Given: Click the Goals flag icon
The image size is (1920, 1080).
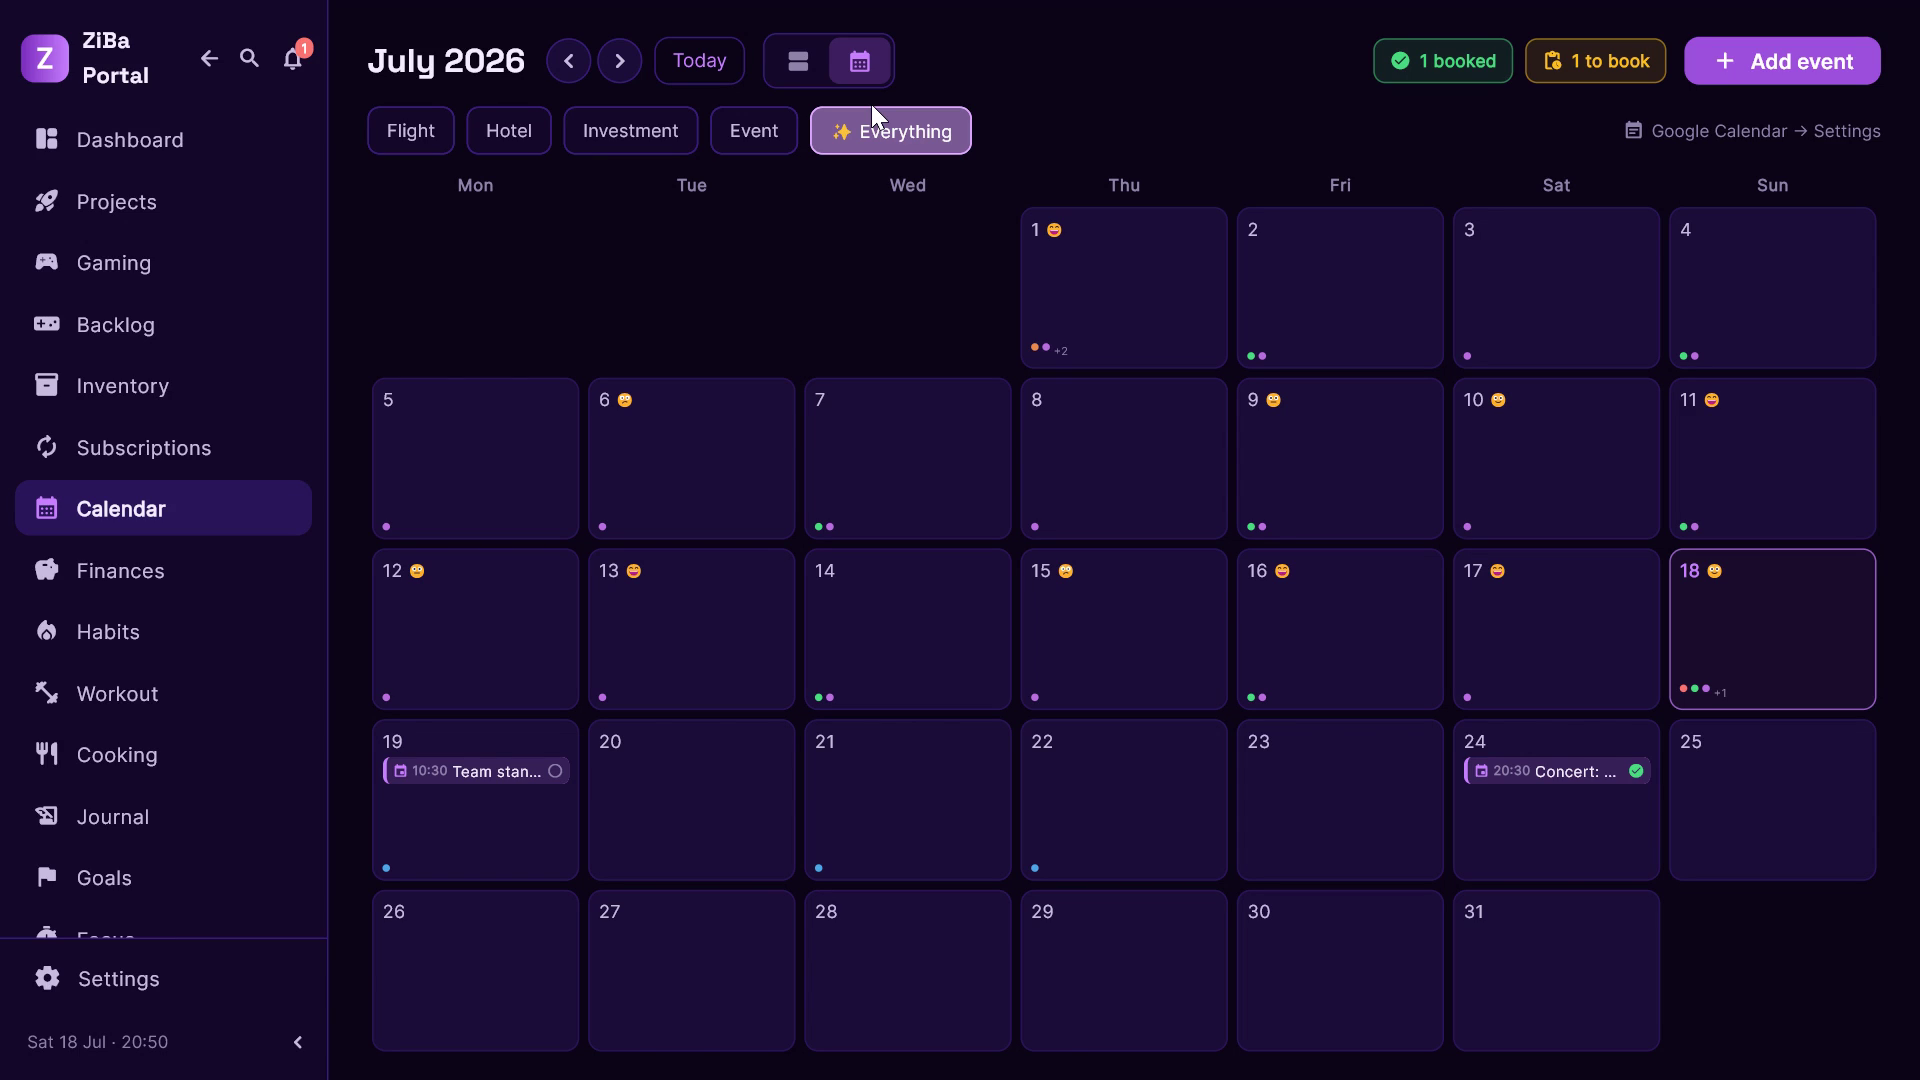Looking at the screenshot, I should pos(47,877).
